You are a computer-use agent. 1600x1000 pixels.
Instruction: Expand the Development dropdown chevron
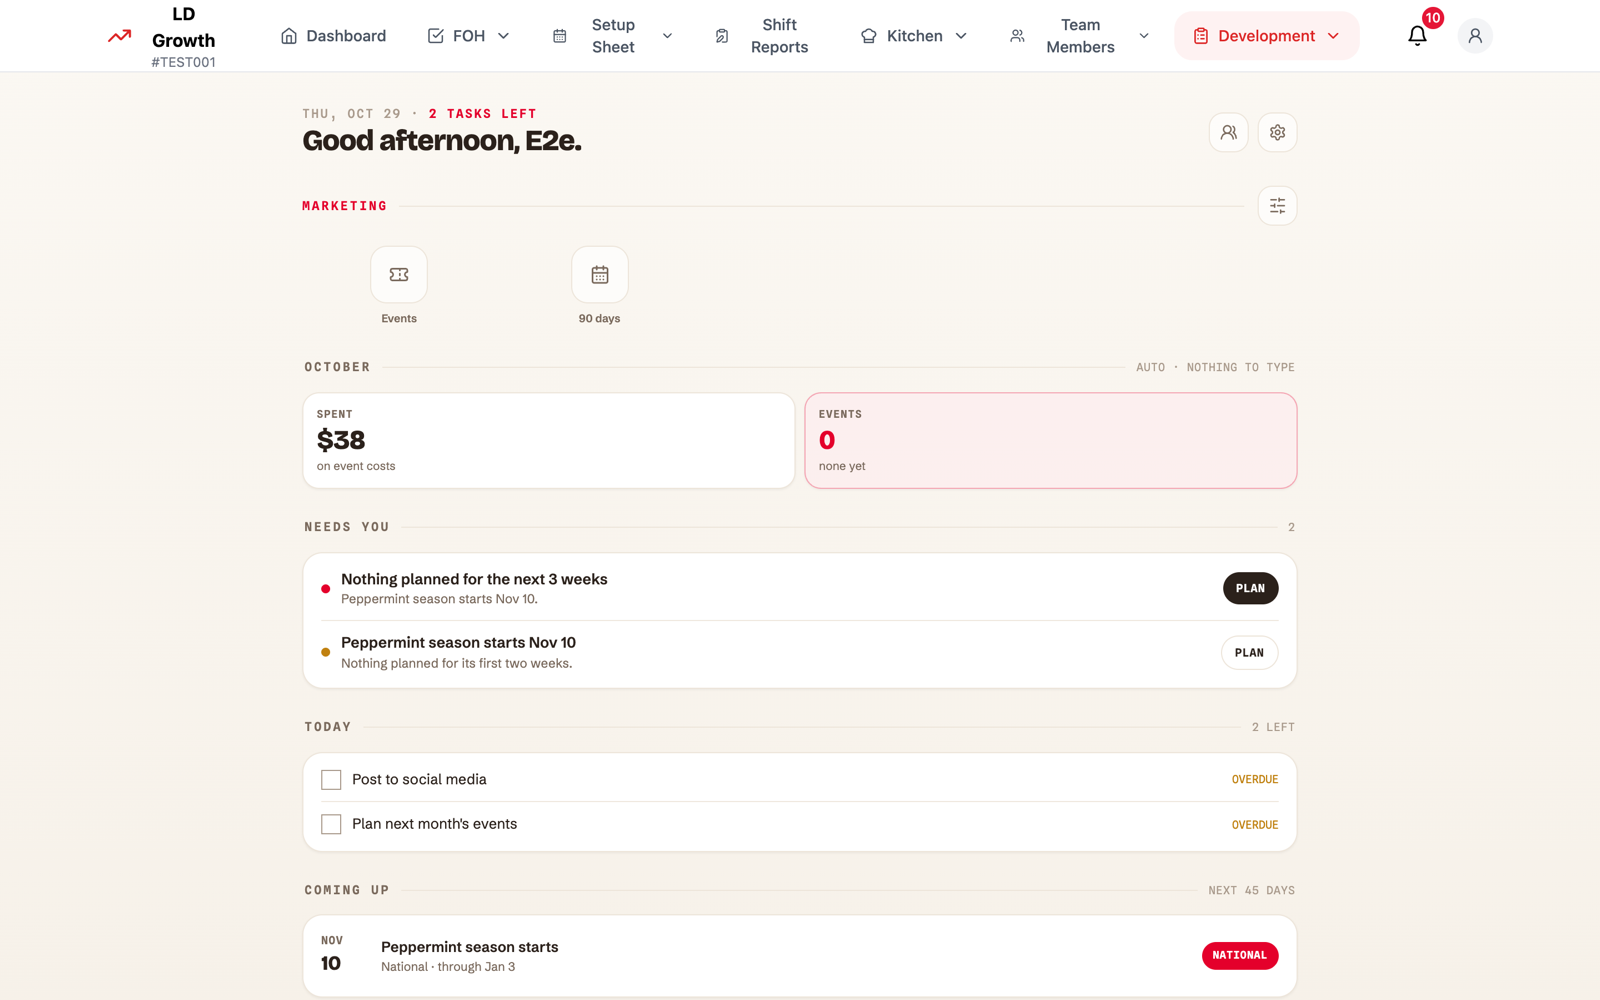tap(1333, 36)
